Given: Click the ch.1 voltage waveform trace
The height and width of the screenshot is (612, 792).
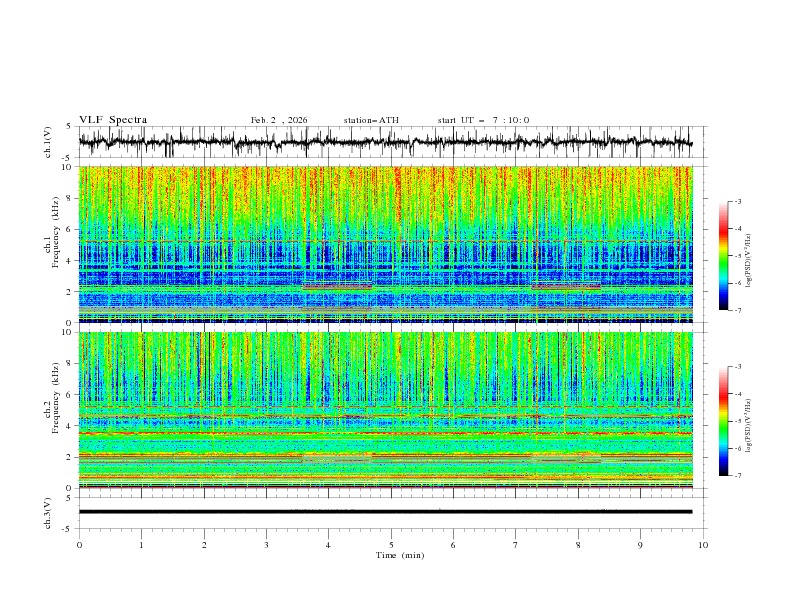Looking at the screenshot, I should [385, 142].
